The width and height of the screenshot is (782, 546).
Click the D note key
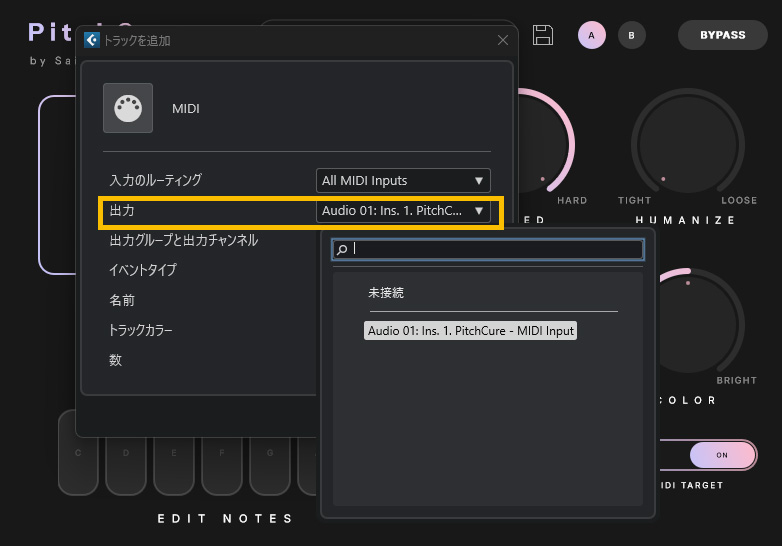[x=126, y=465]
